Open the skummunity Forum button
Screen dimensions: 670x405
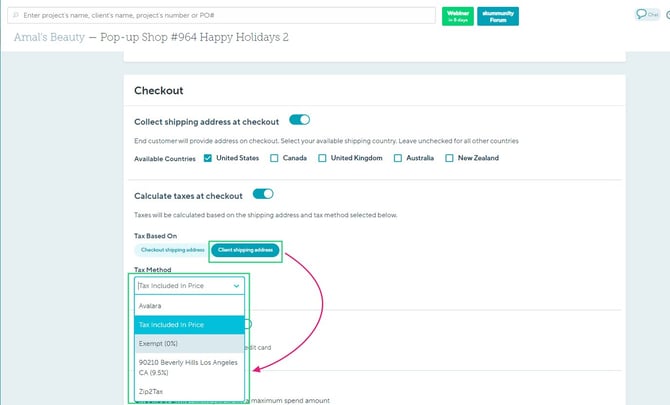[x=497, y=15]
